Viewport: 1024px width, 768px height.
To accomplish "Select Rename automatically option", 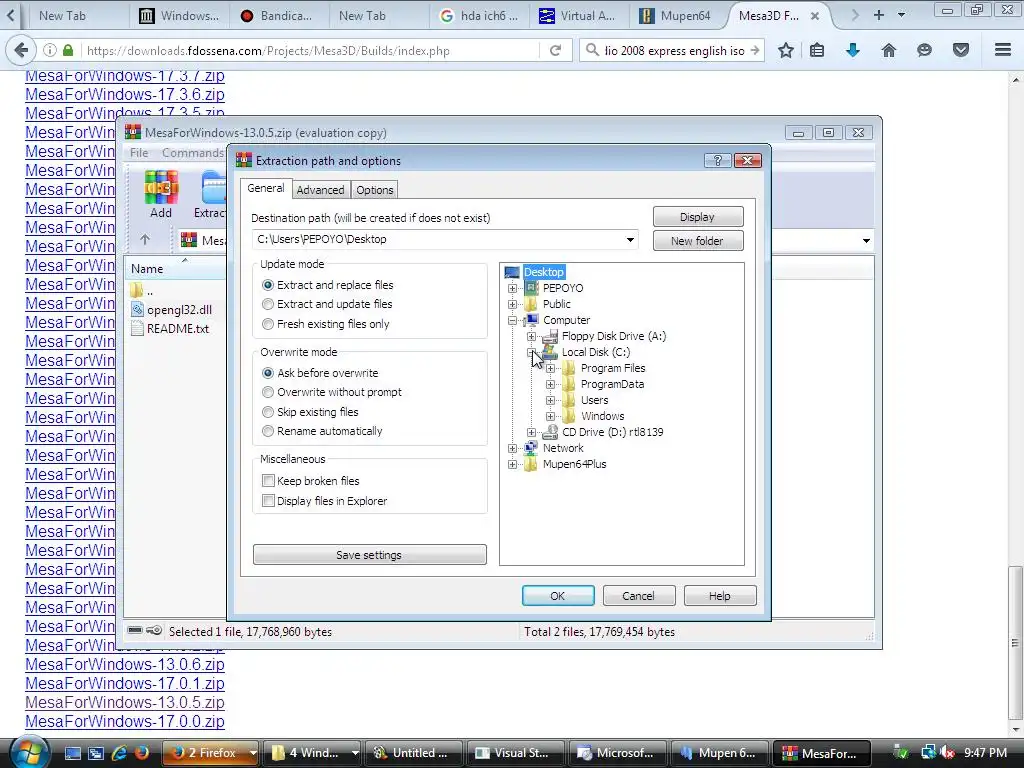I will 268,431.
